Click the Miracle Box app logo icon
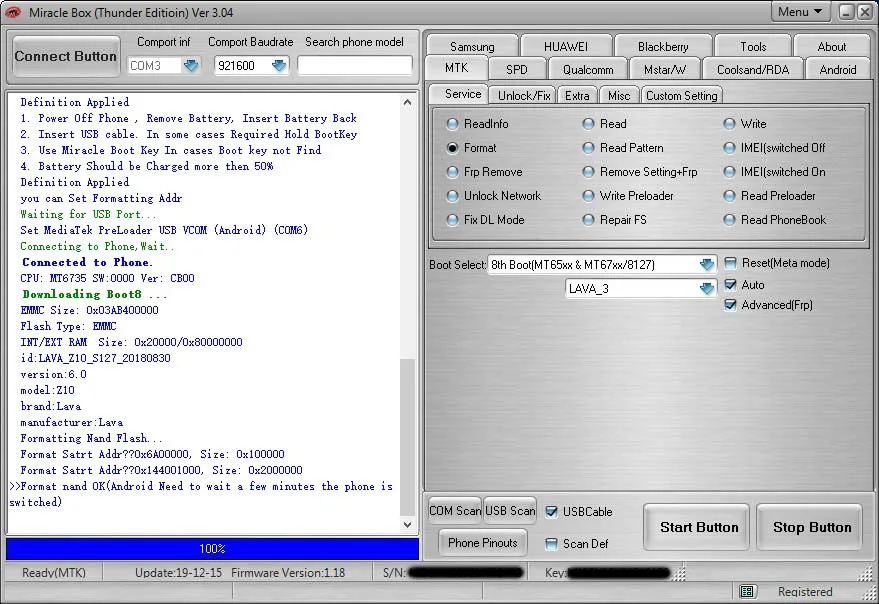Screen dimensions: 879x604 [12, 12]
